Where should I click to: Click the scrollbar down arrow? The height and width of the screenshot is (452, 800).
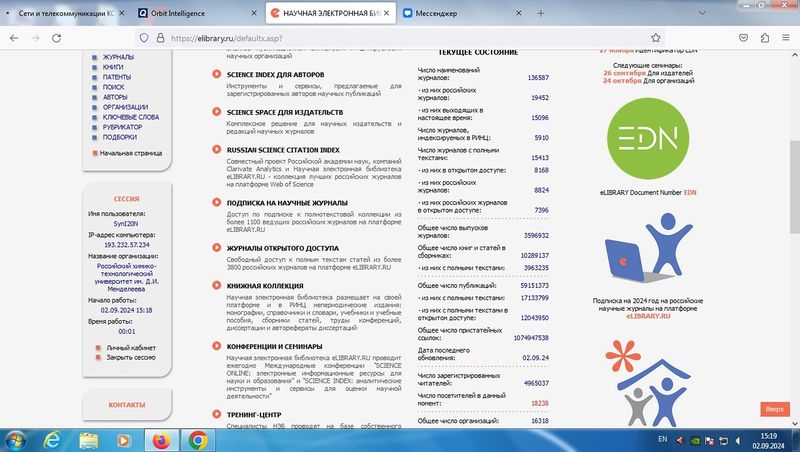coord(794,423)
